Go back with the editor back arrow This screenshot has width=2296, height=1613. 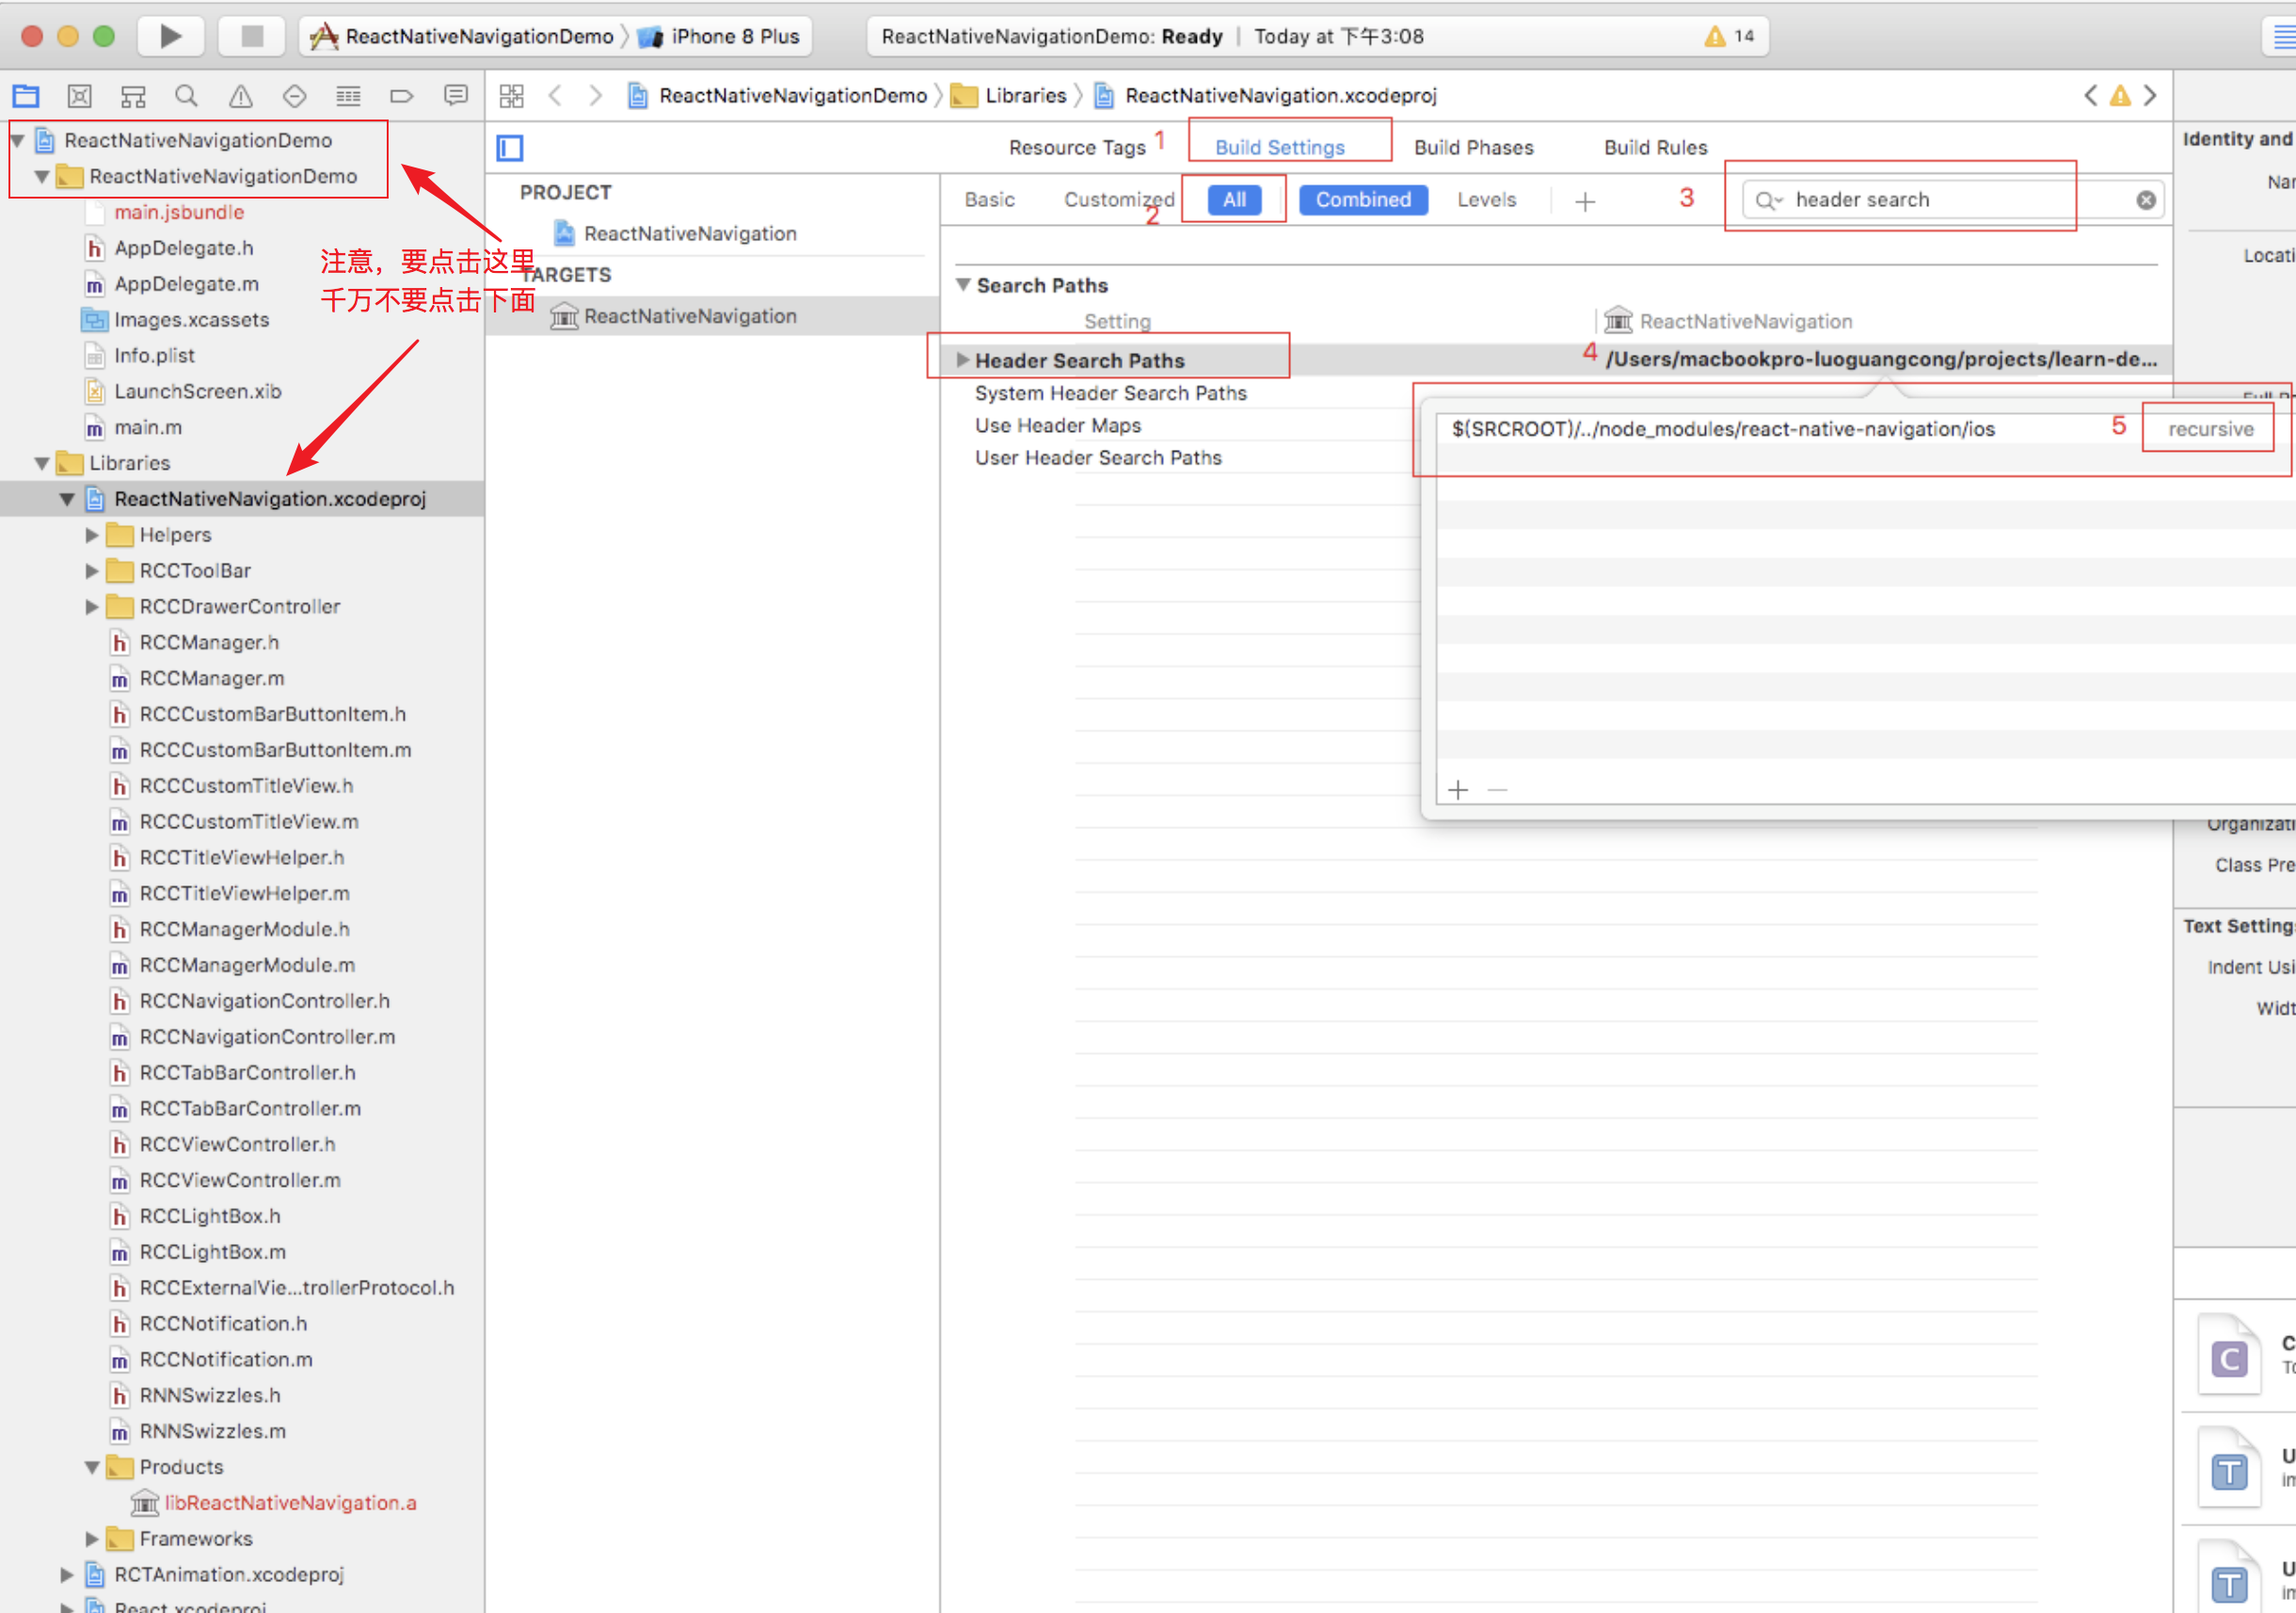(555, 96)
